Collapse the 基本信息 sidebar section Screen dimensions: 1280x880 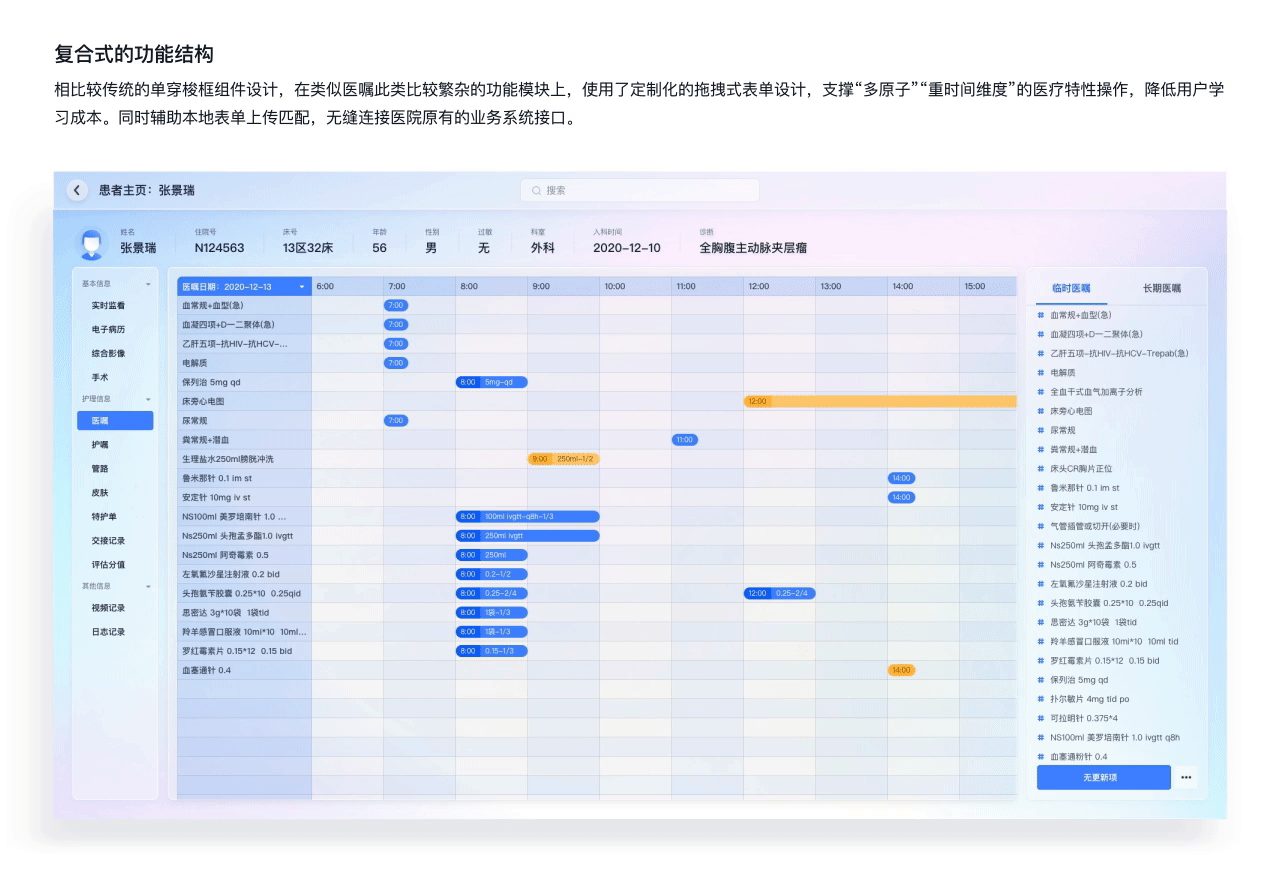(149, 284)
